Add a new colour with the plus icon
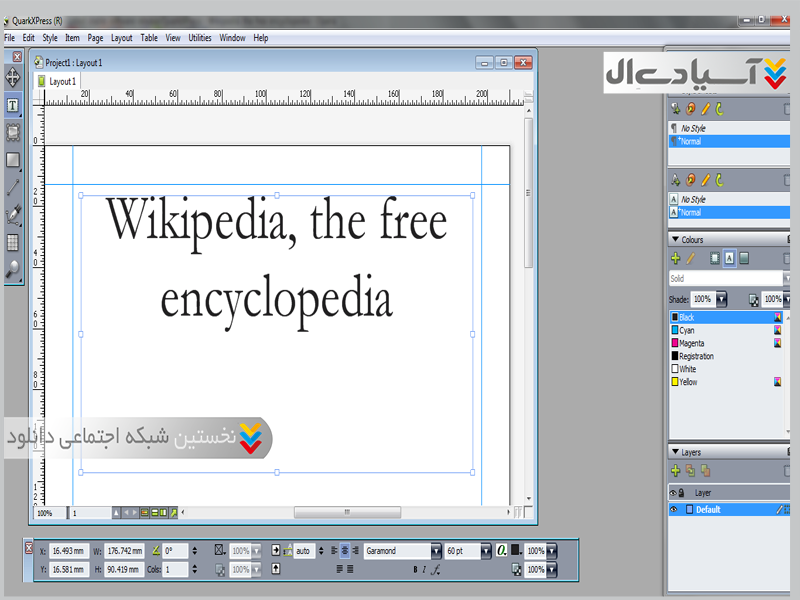 coord(676,258)
